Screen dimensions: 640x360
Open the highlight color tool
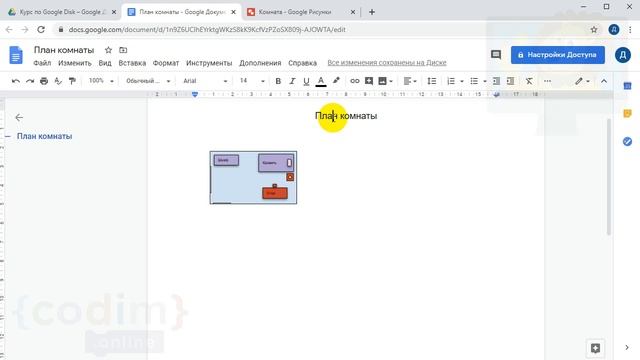coord(336,81)
